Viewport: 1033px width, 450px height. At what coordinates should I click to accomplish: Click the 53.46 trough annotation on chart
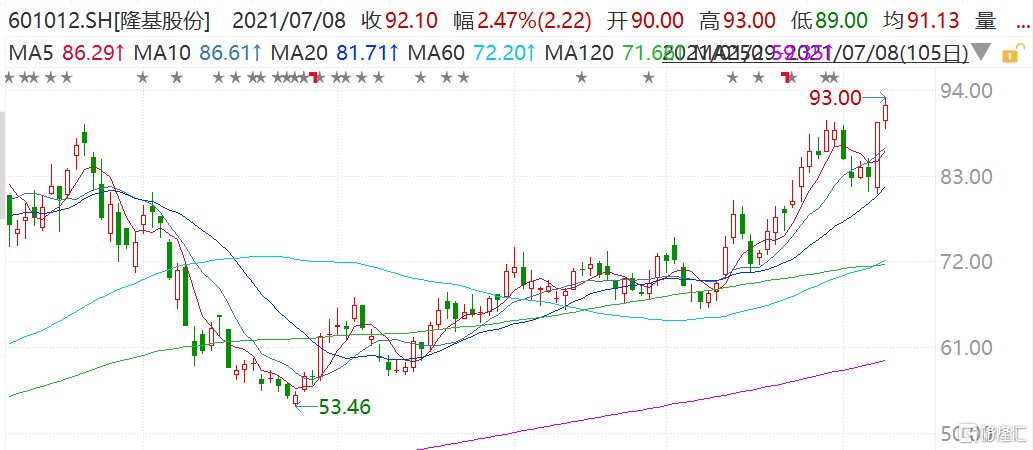click(x=345, y=407)
